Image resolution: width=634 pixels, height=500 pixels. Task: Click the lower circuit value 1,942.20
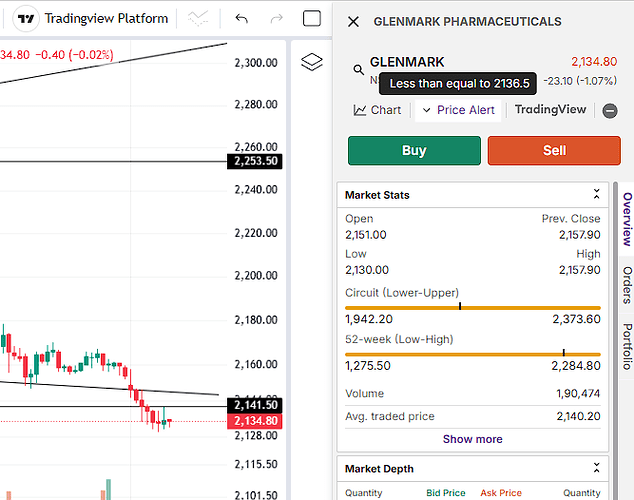pos(369,319)
